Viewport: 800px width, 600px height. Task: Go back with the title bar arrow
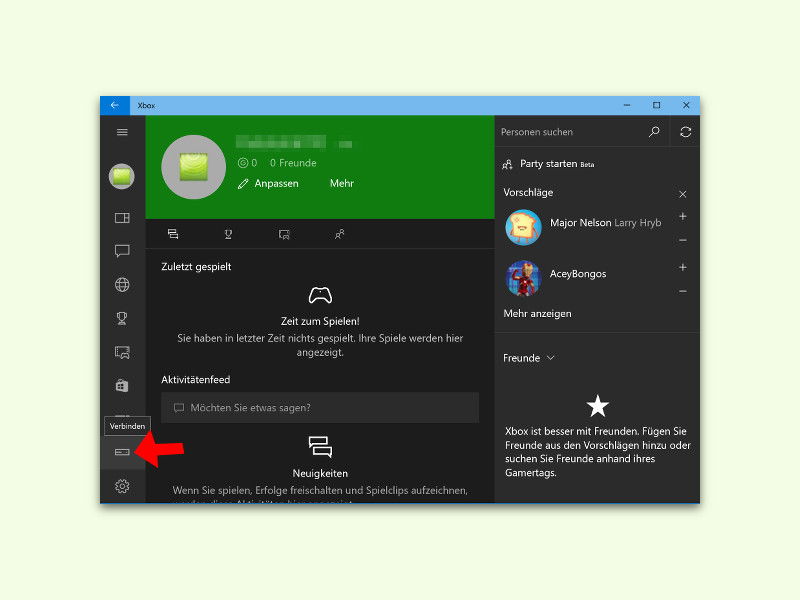tap(115, 105)
